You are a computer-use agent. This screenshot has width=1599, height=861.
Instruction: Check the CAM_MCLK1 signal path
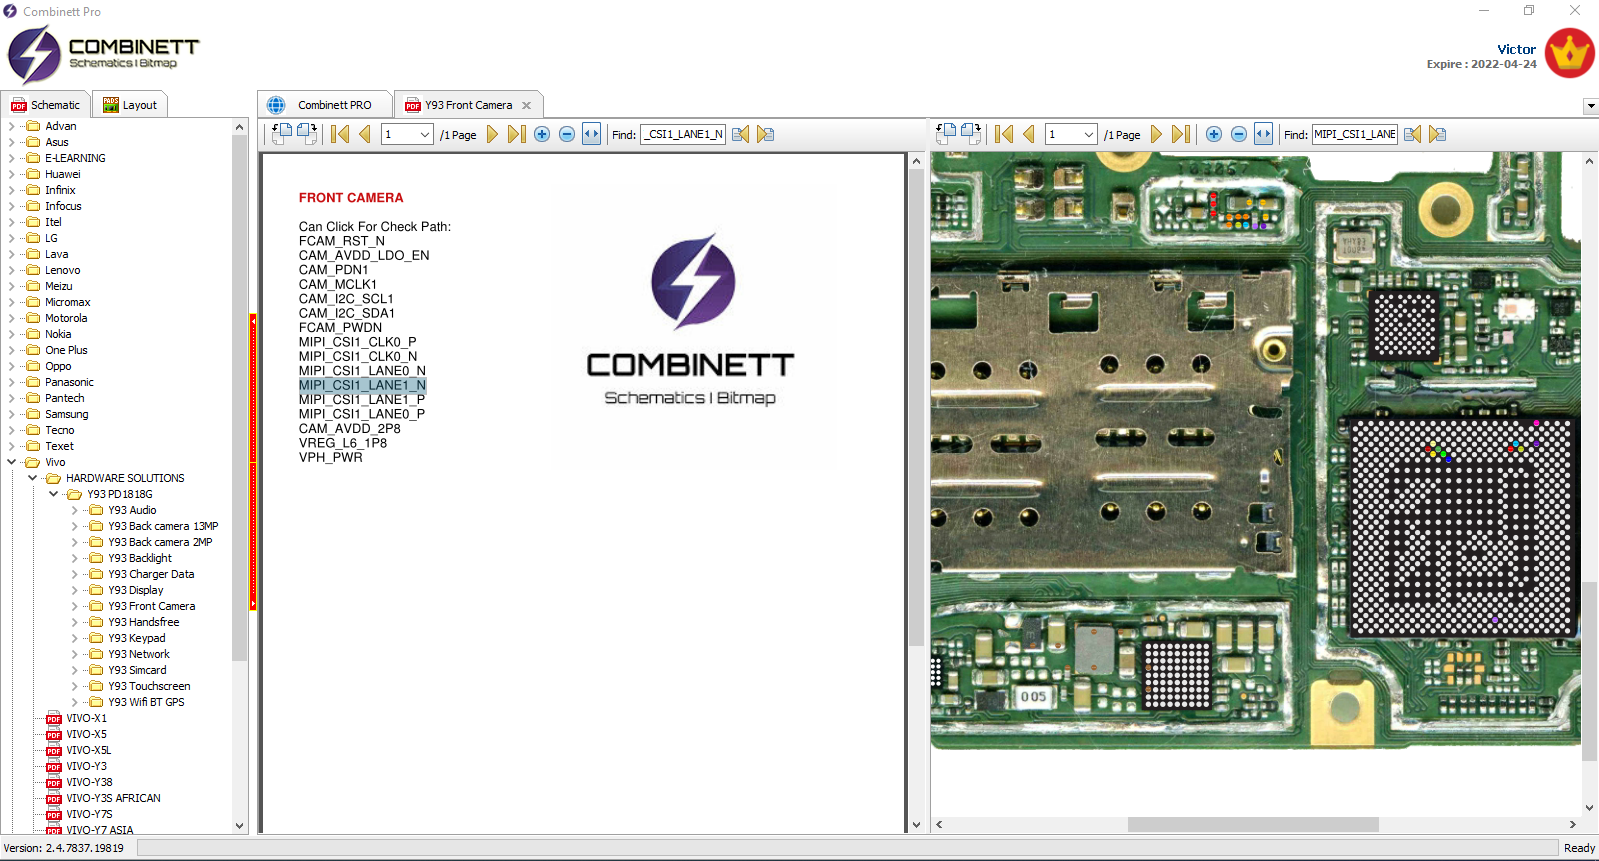pyautogui.click(x=338, y=284)
